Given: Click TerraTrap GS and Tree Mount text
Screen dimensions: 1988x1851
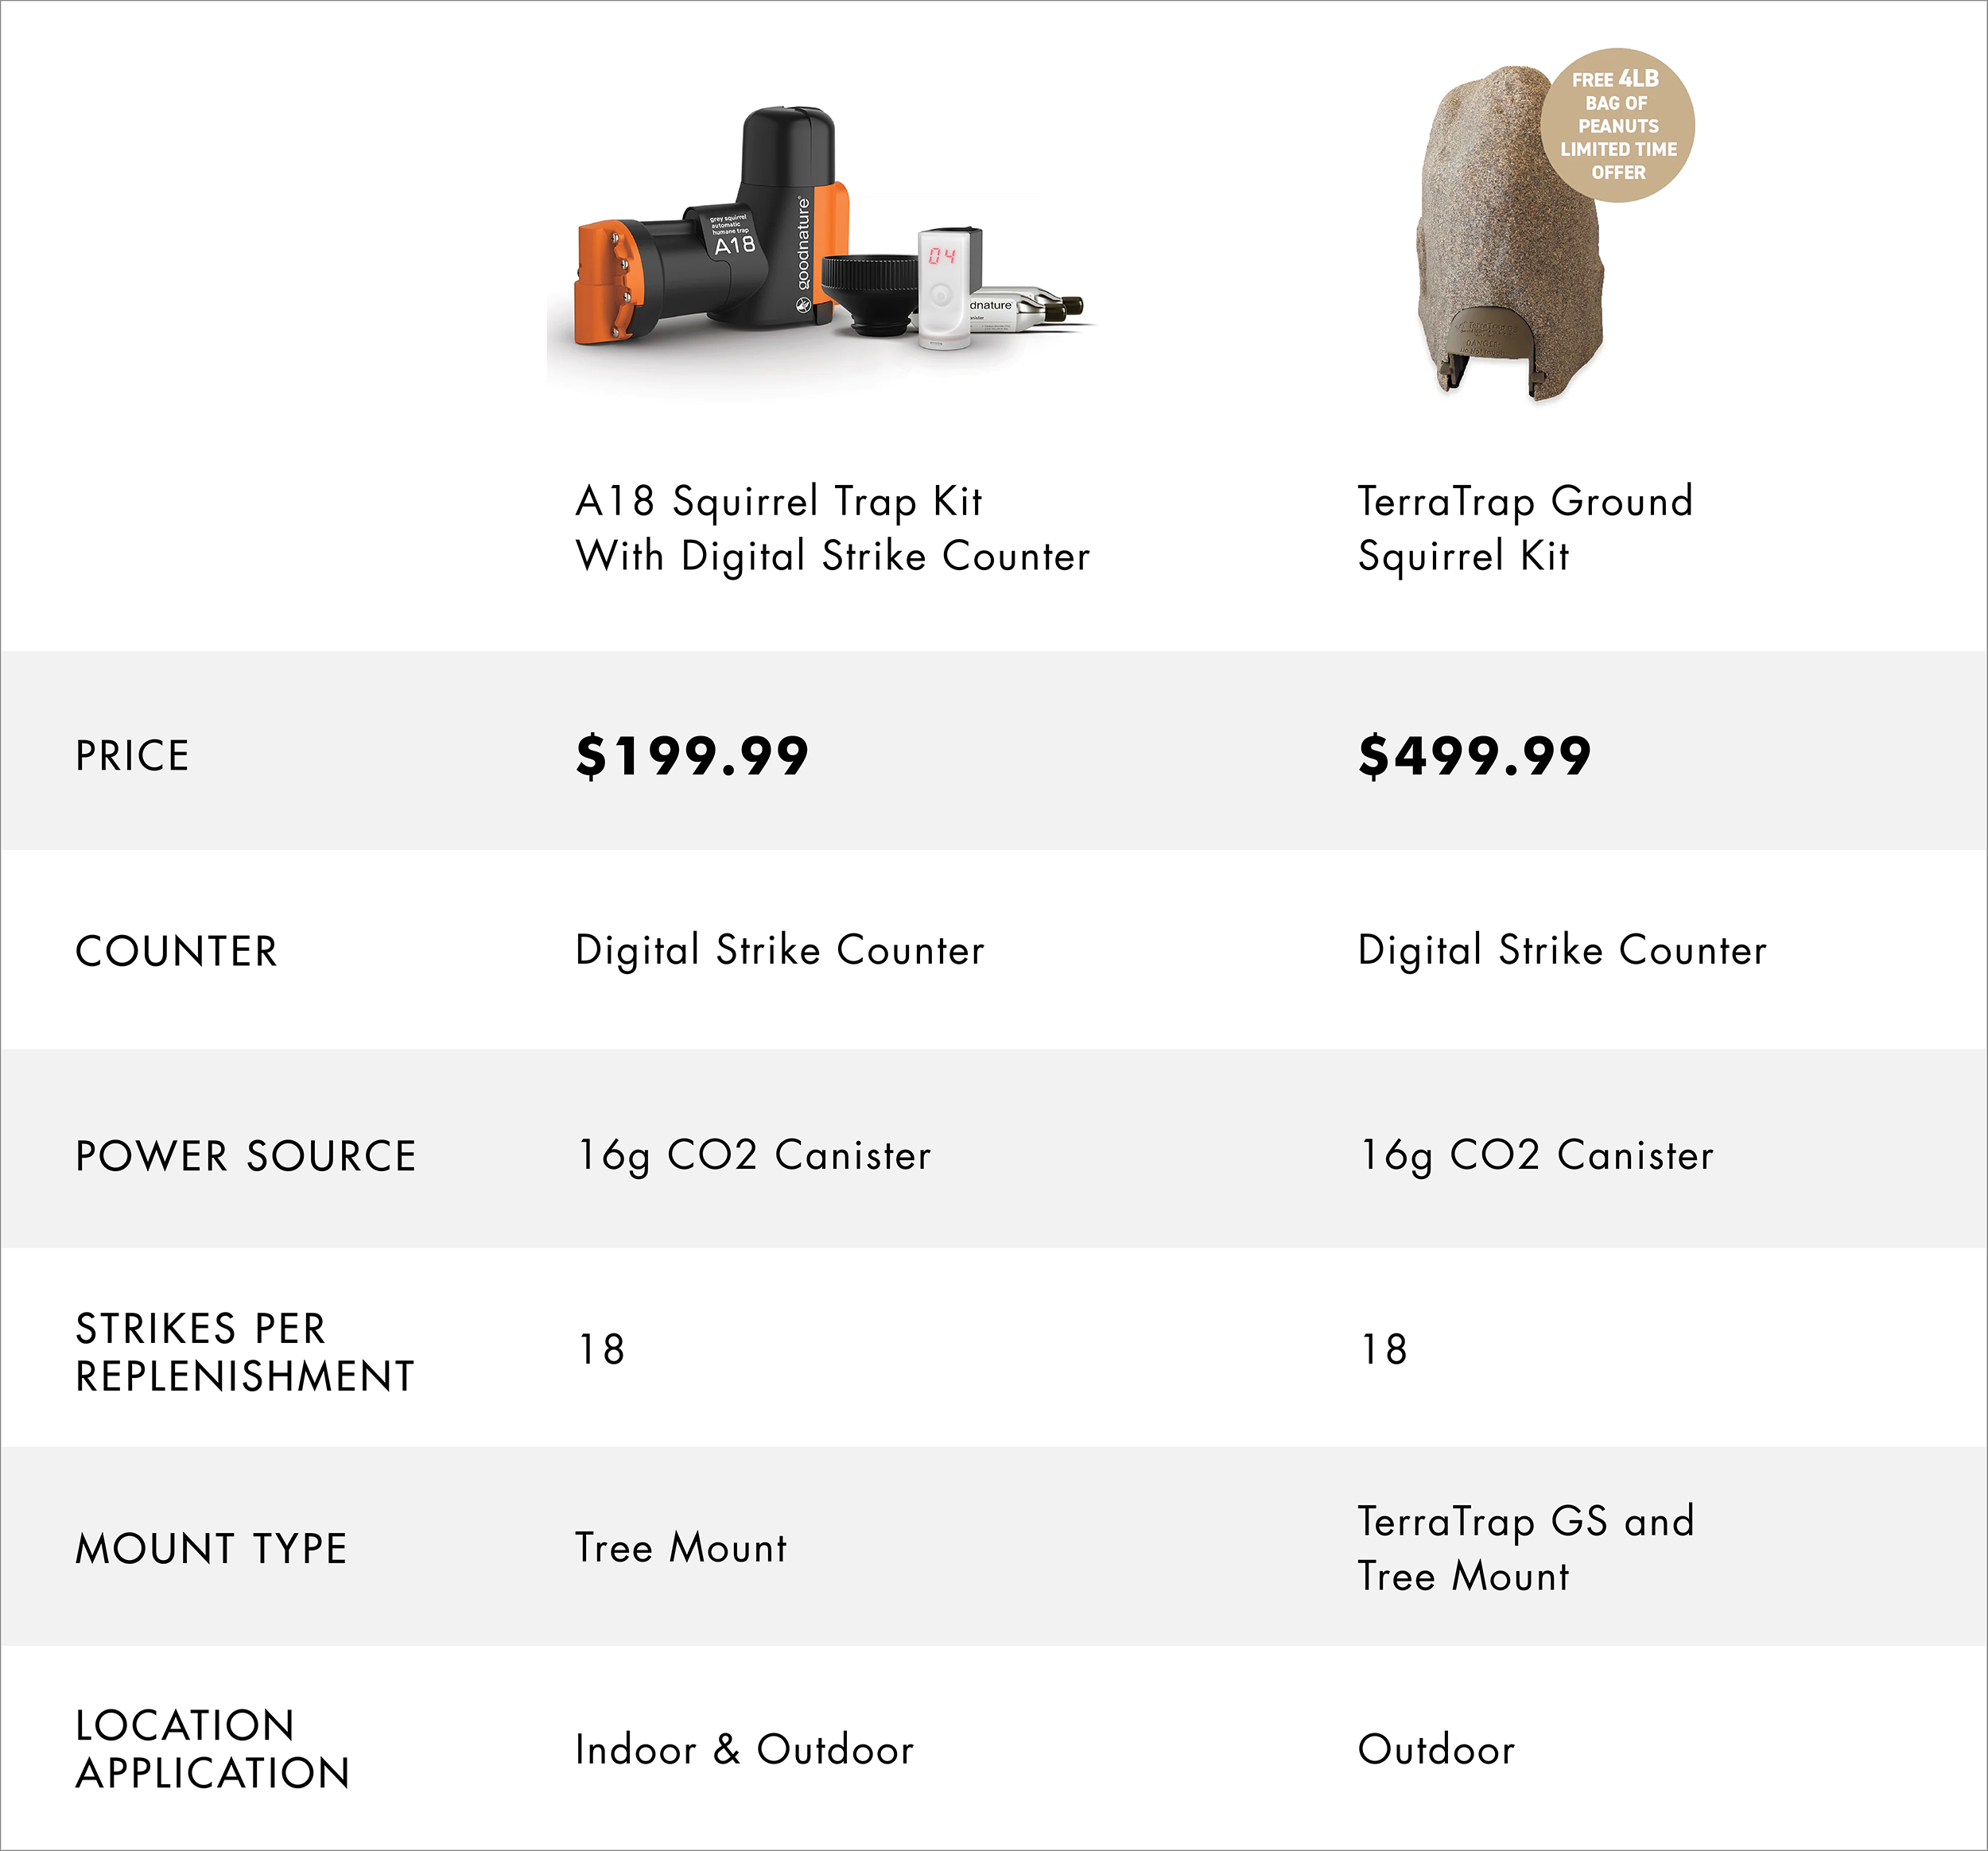Looking at the screenshot, I should click(1526, 1548).
